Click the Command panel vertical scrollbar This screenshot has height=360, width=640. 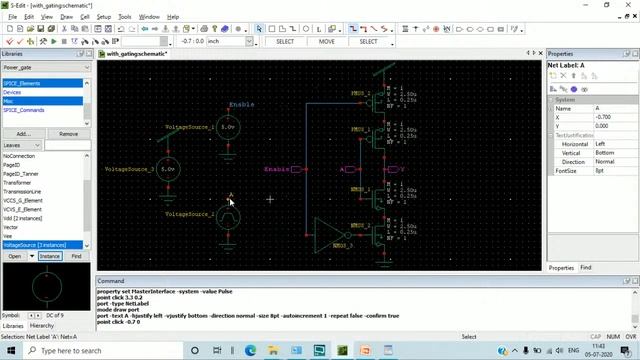(635, 309)
